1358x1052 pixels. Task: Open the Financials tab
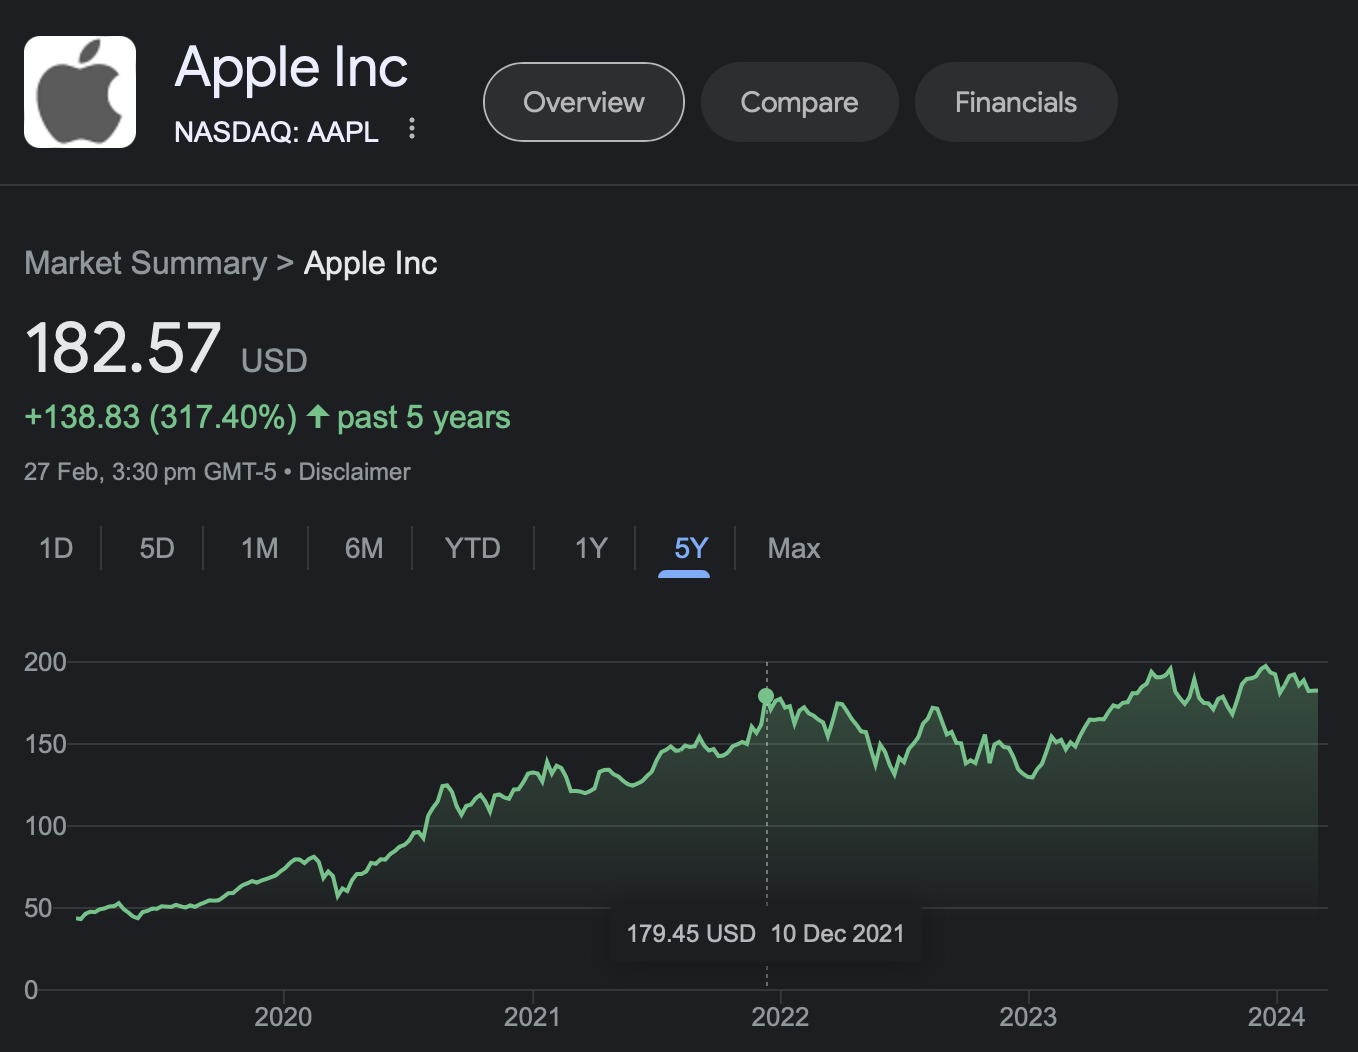[1015, 102]
